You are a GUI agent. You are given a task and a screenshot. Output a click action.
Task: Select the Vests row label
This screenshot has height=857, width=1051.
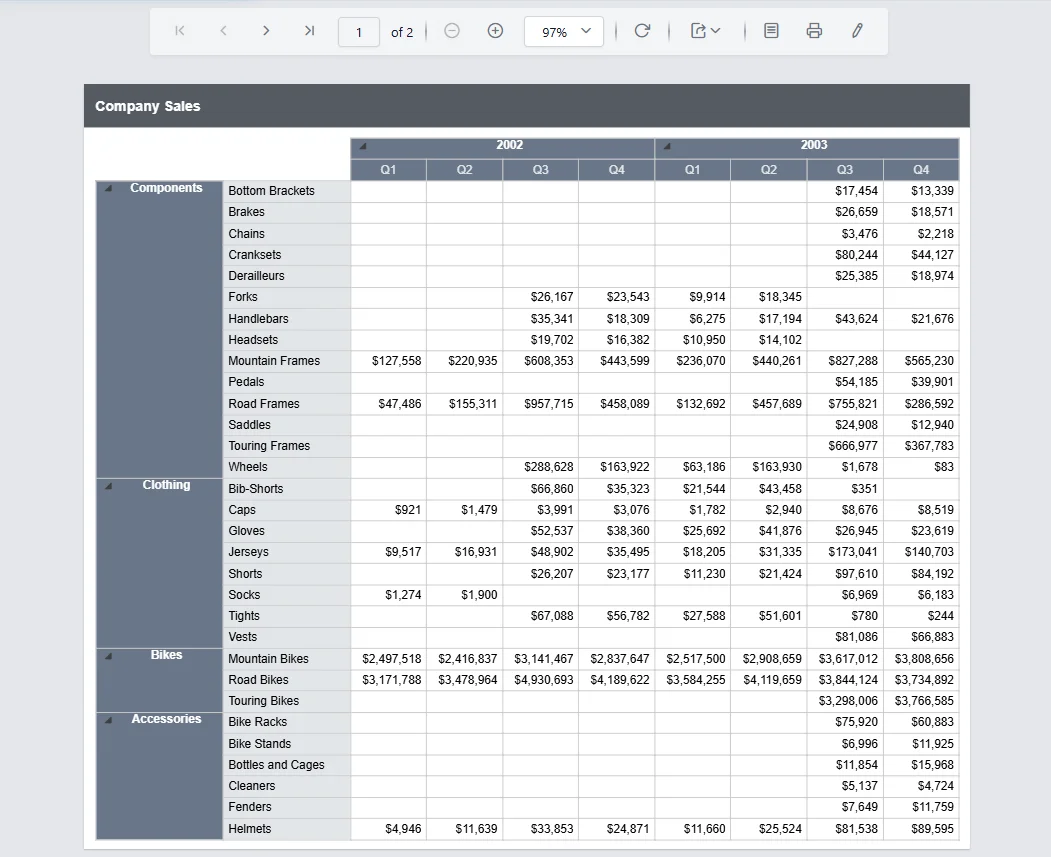(x=243, y=637)
